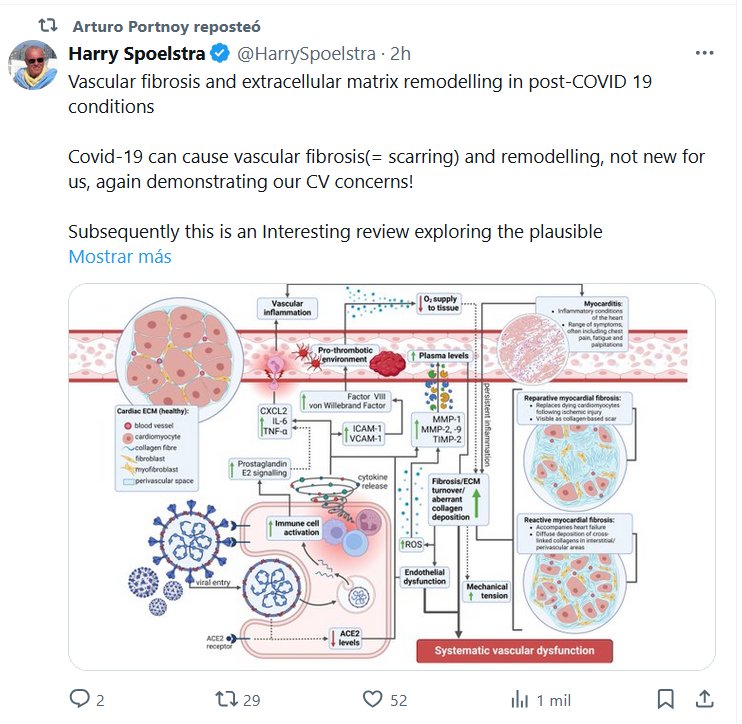Click the share post icon

pyautogui.click(x=704, y=697)
